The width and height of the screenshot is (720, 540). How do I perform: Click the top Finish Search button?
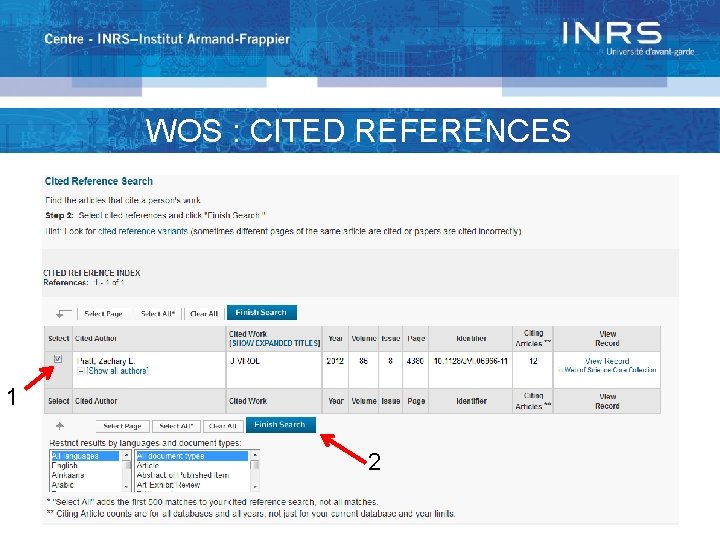pyautogui.click(x=262, y=312)
